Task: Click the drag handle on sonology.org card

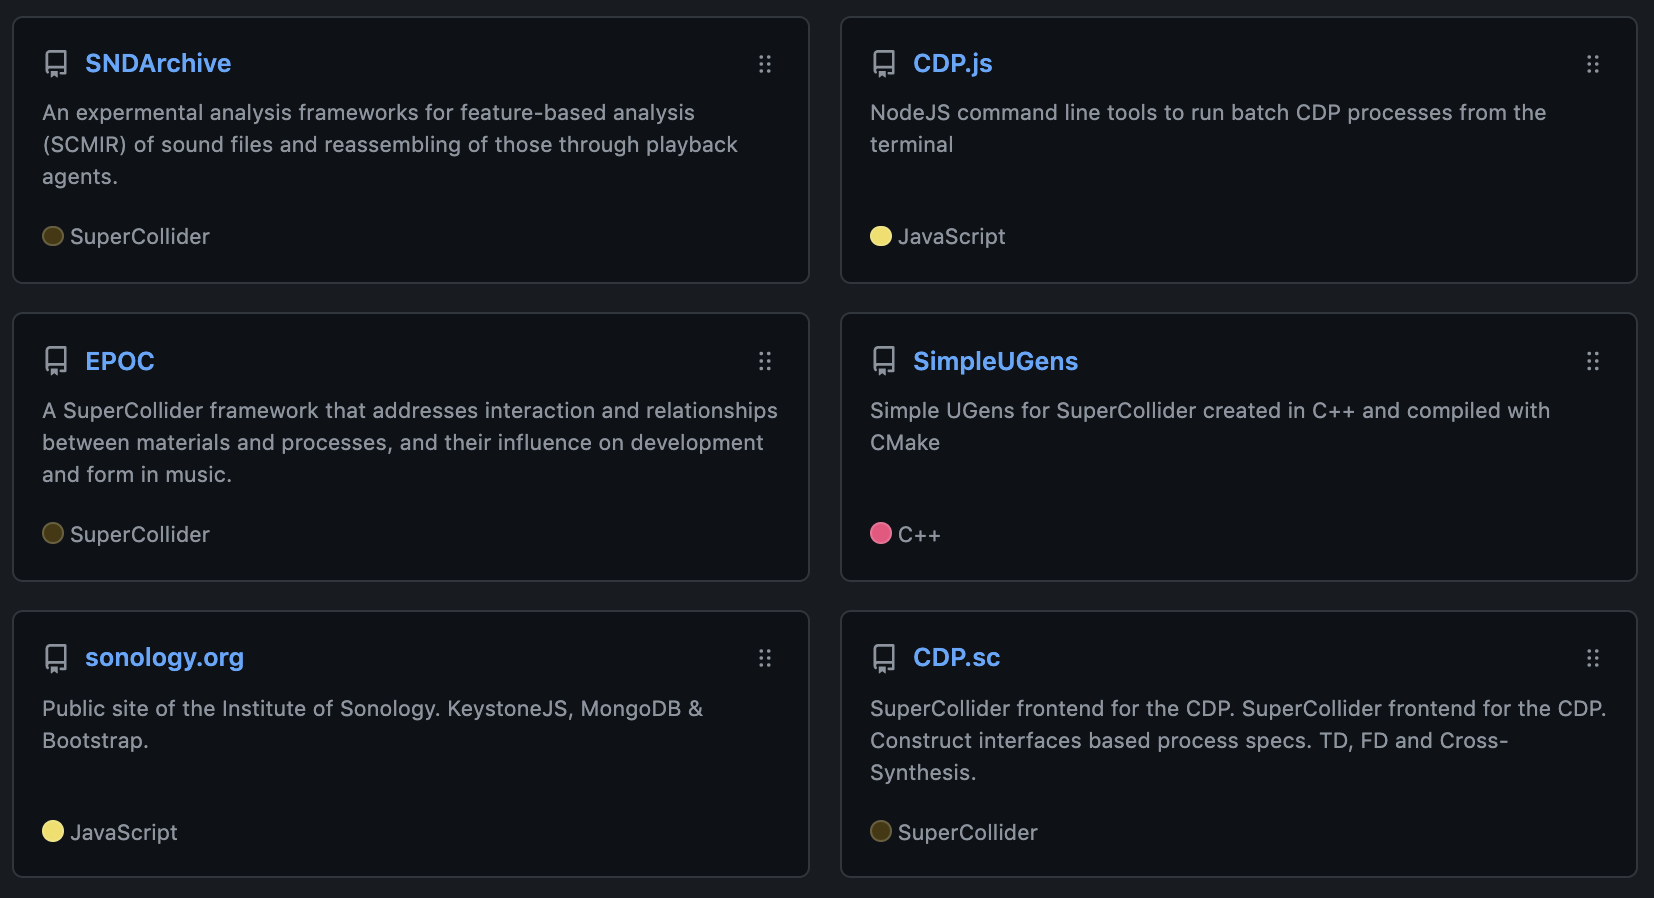Action: (765, 658)
